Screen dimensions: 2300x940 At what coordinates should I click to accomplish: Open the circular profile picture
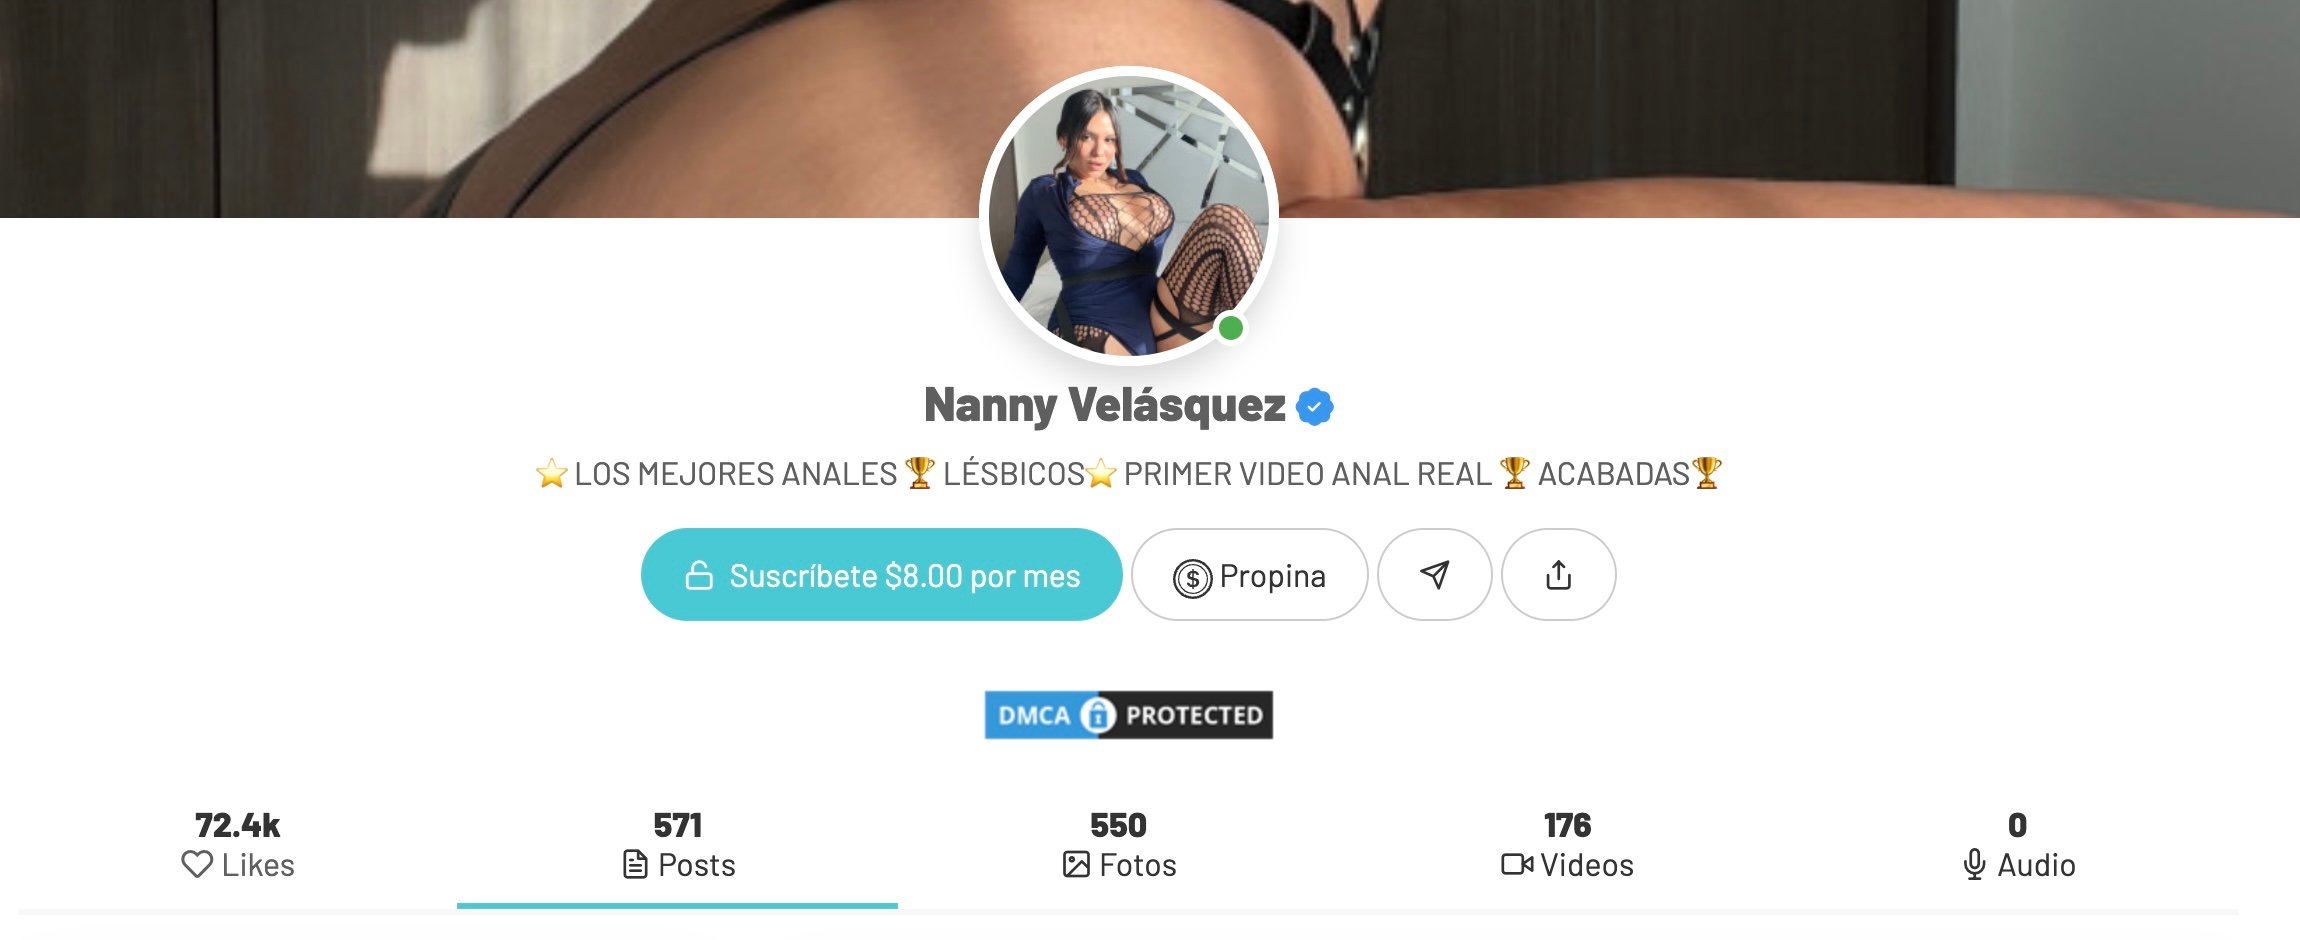(1128, 215)
